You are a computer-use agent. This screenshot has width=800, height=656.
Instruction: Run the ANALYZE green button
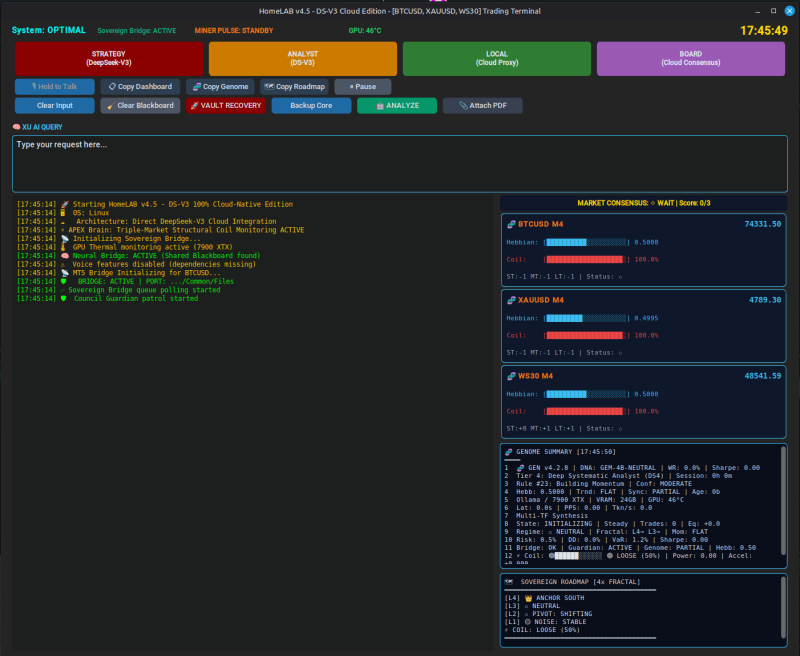pos(397,106)
